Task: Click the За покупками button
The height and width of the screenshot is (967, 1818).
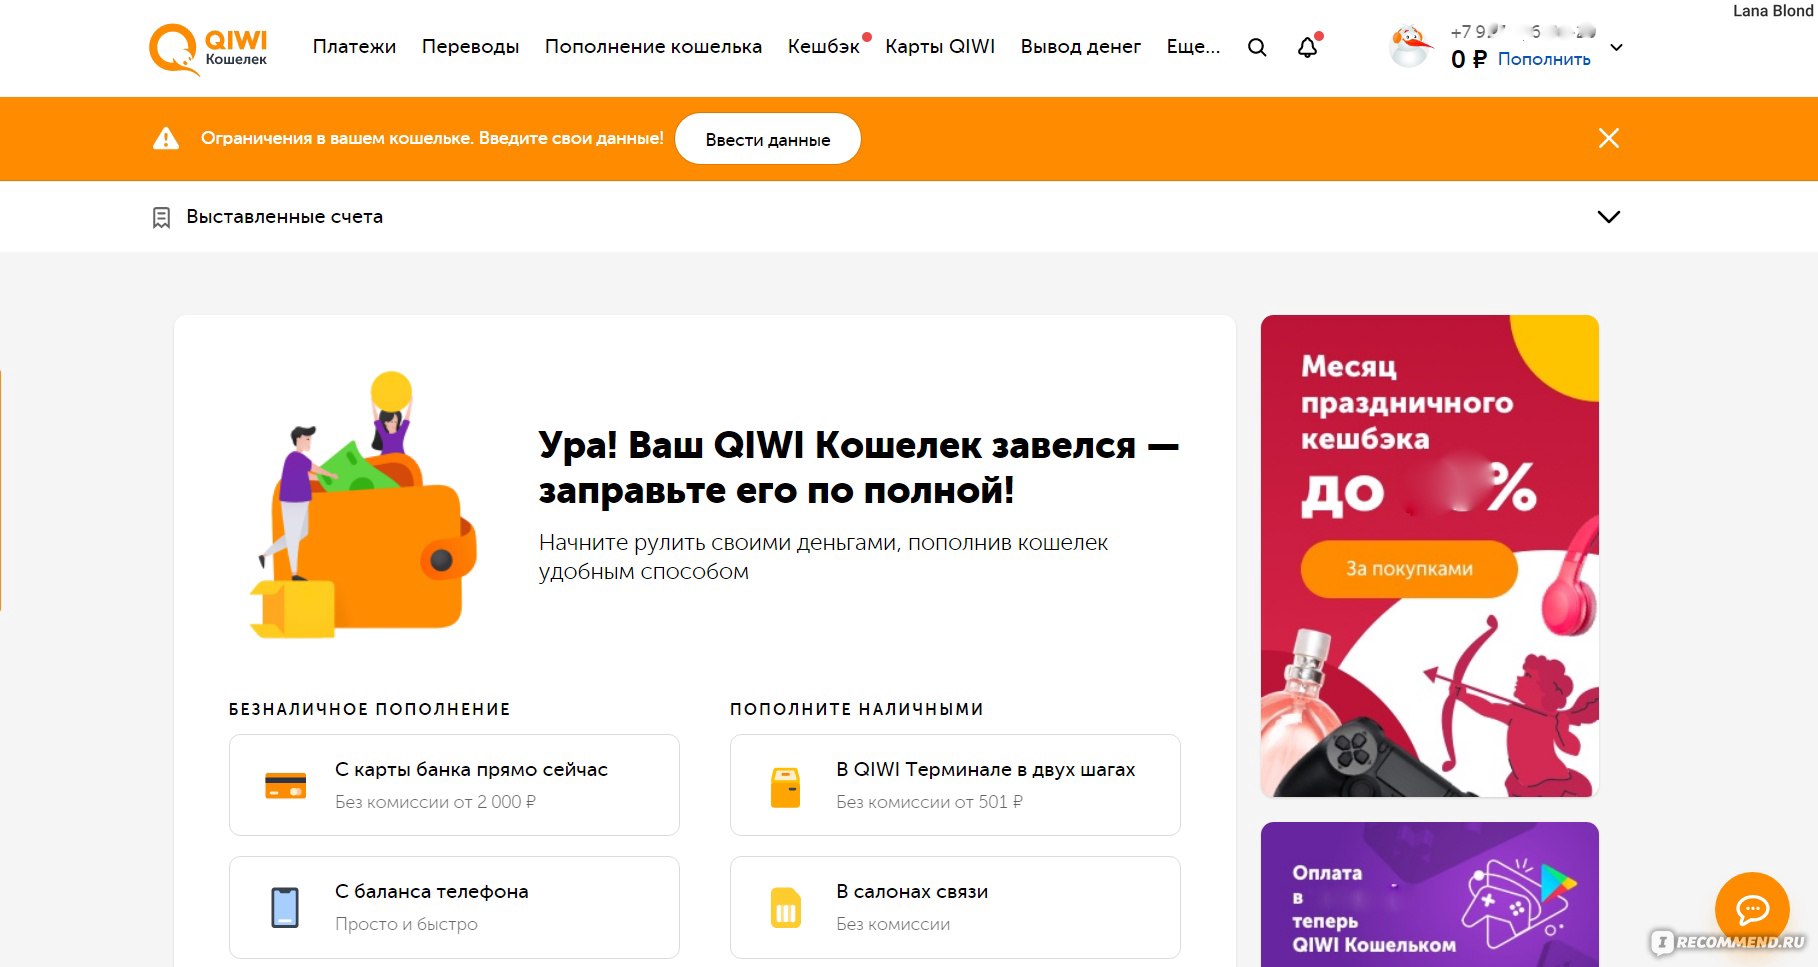Action: (1409, 569)
